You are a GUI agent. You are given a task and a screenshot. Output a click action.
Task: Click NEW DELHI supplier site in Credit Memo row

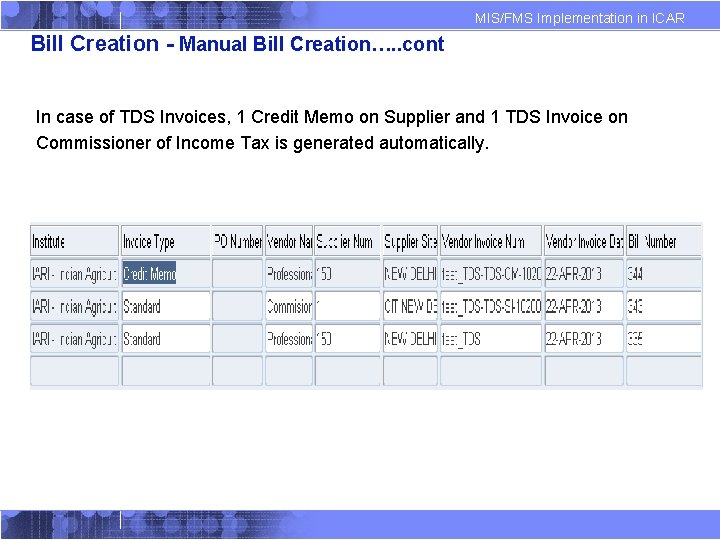(410, 274)
